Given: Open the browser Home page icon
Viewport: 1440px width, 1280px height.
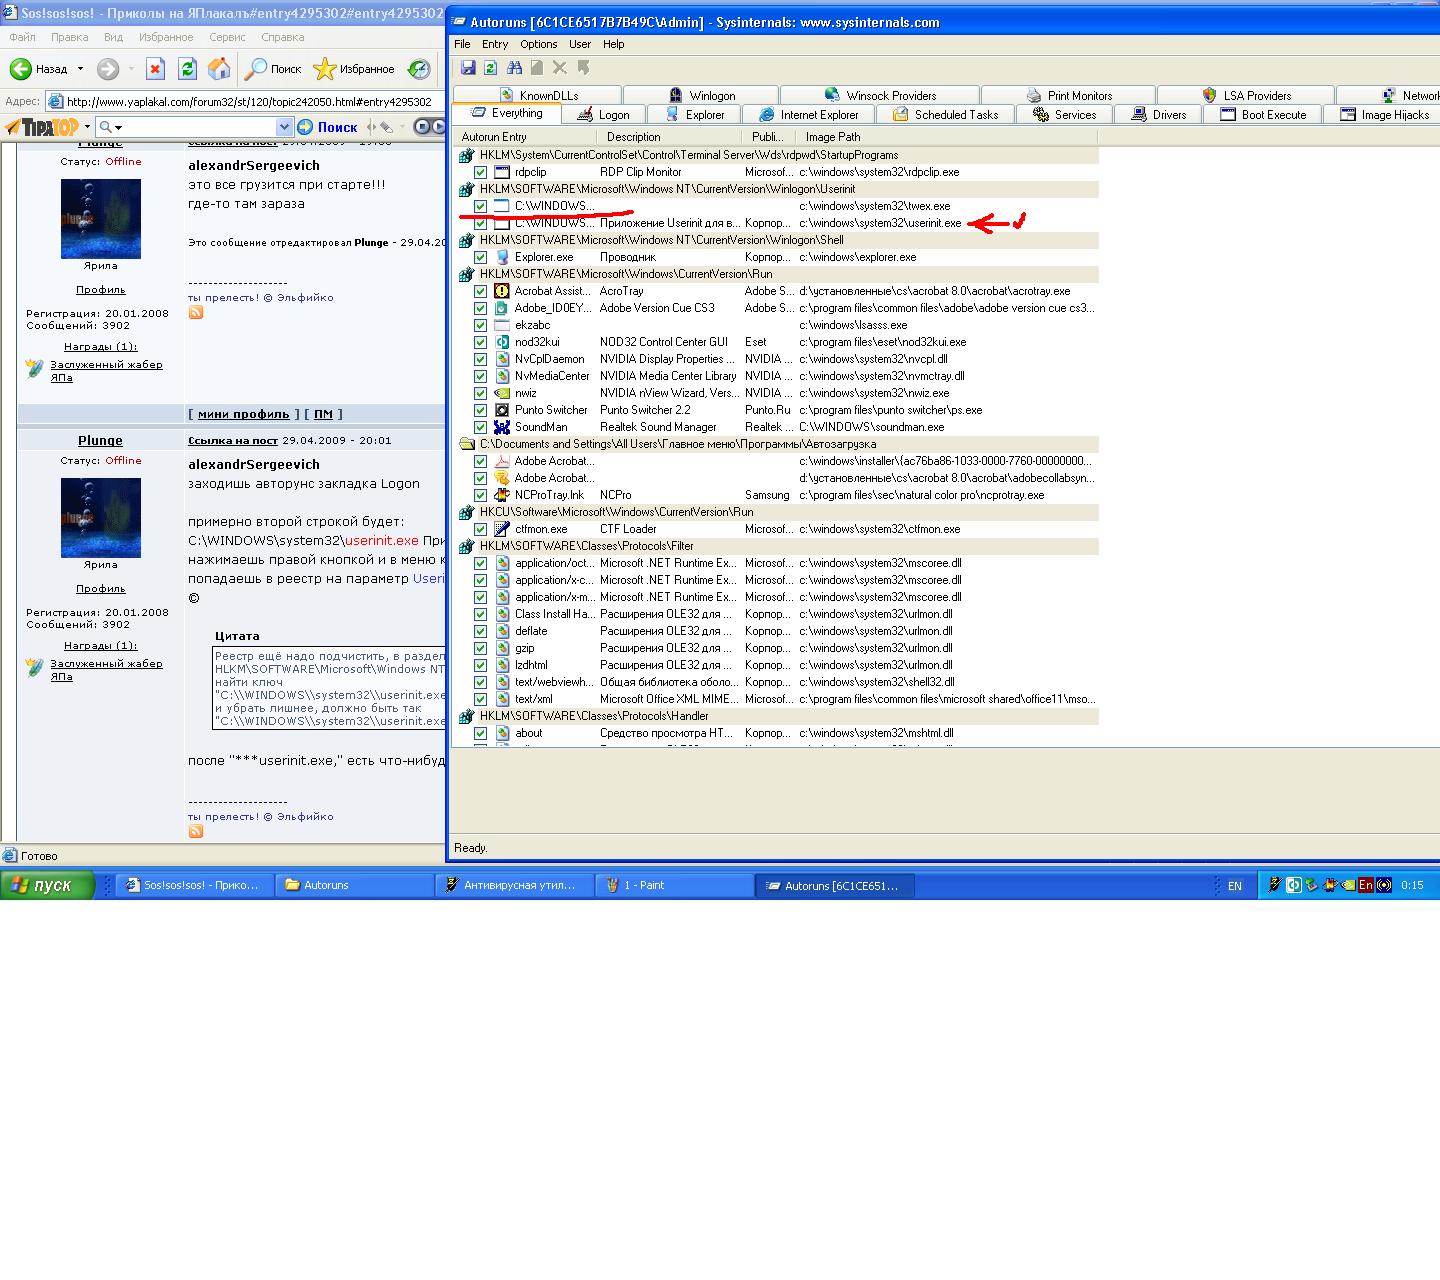Looking at the screenshot, I should click(x=219, y=69).
